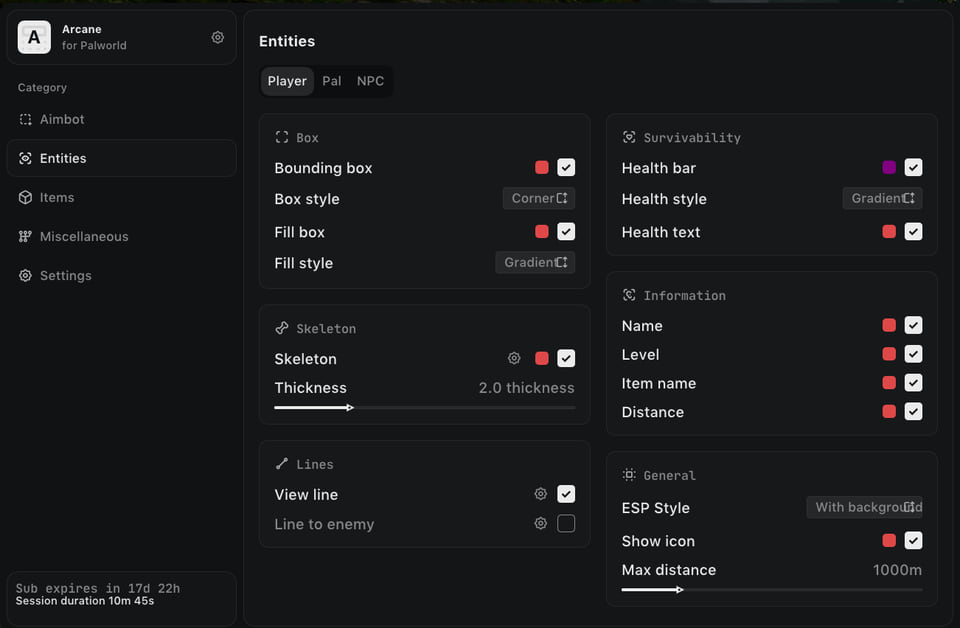Open the Box style Corner dropdown
This screenshot has height=628, width=960.
pos(539,198)
